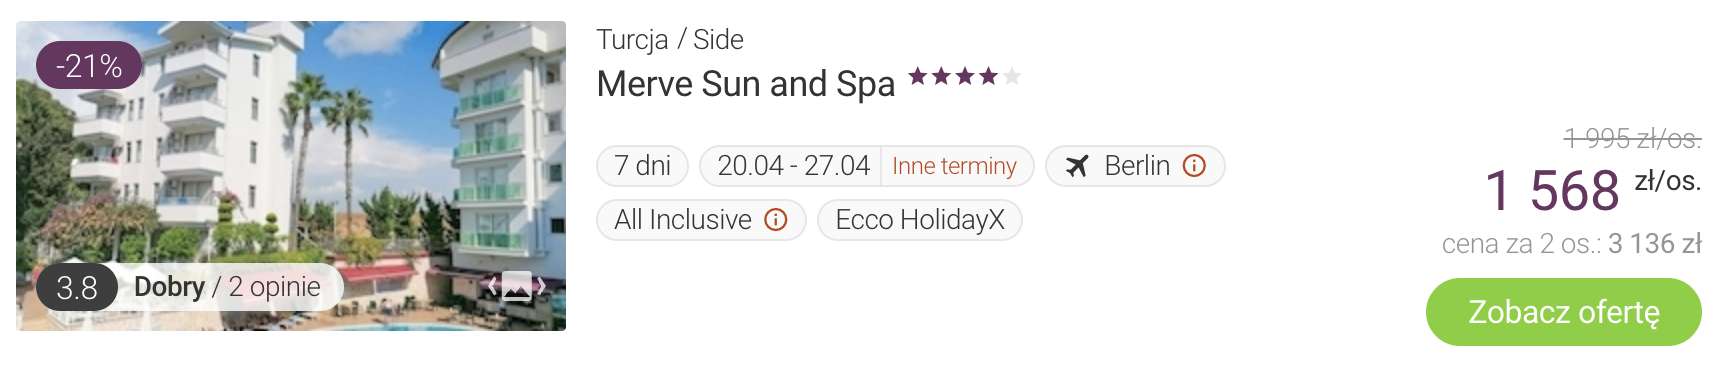Screen dimensions: 1722x376
Task: Click the Zobacz ofertę button
Action: coord(1564,312)
